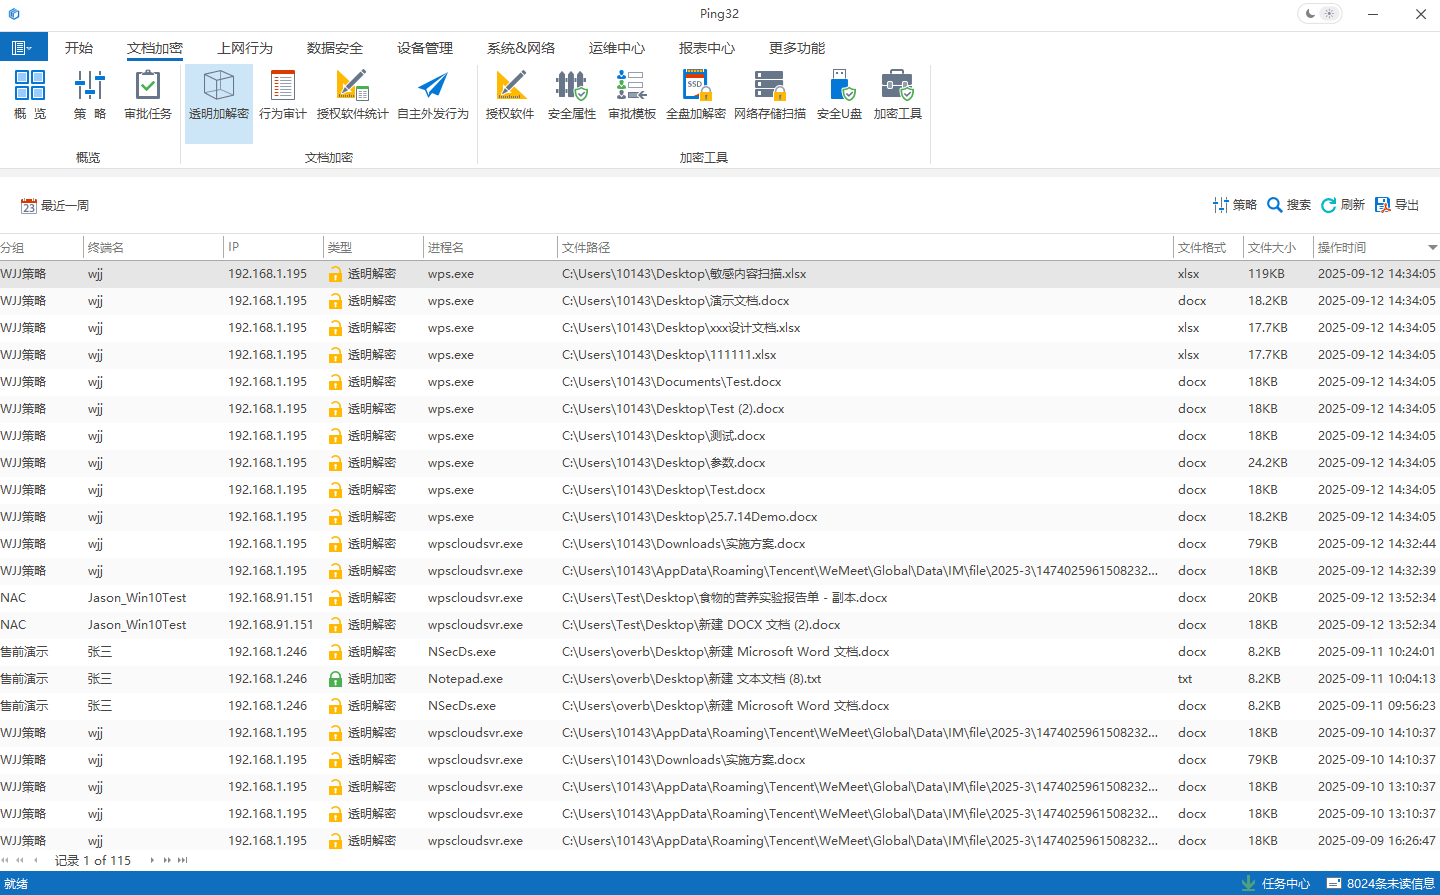
Task: Open the 行为审计 tool
Action: point(282,96)
